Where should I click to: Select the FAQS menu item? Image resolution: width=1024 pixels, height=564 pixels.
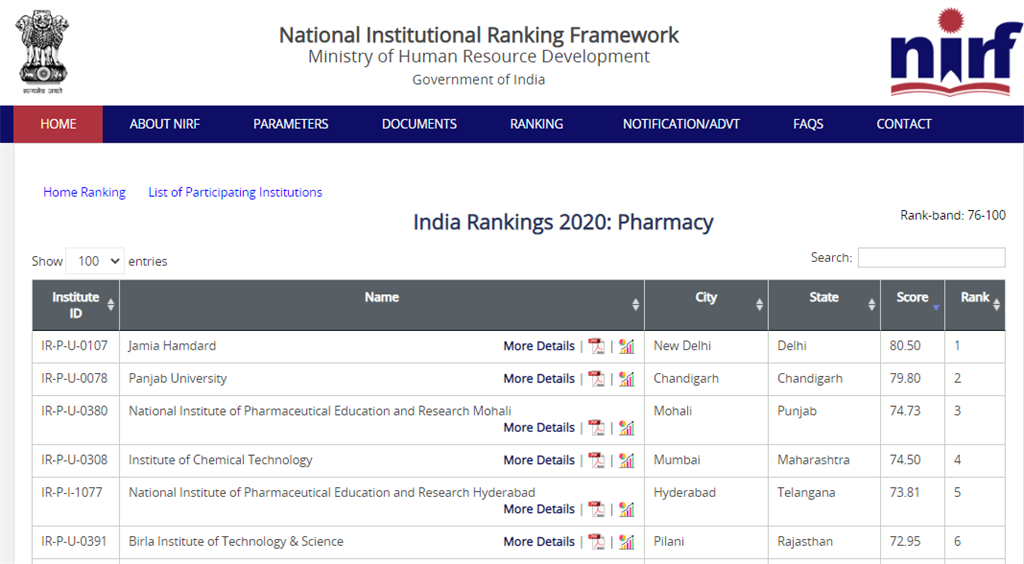tap(808, 124)
